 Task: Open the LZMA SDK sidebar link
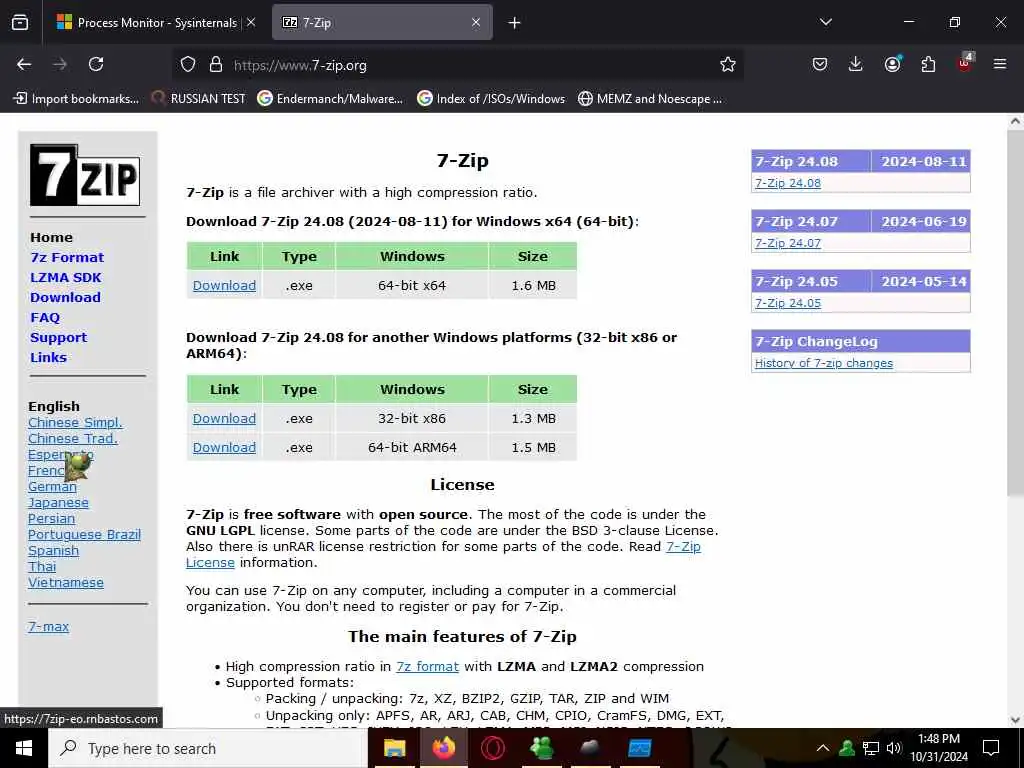point(65,278)
